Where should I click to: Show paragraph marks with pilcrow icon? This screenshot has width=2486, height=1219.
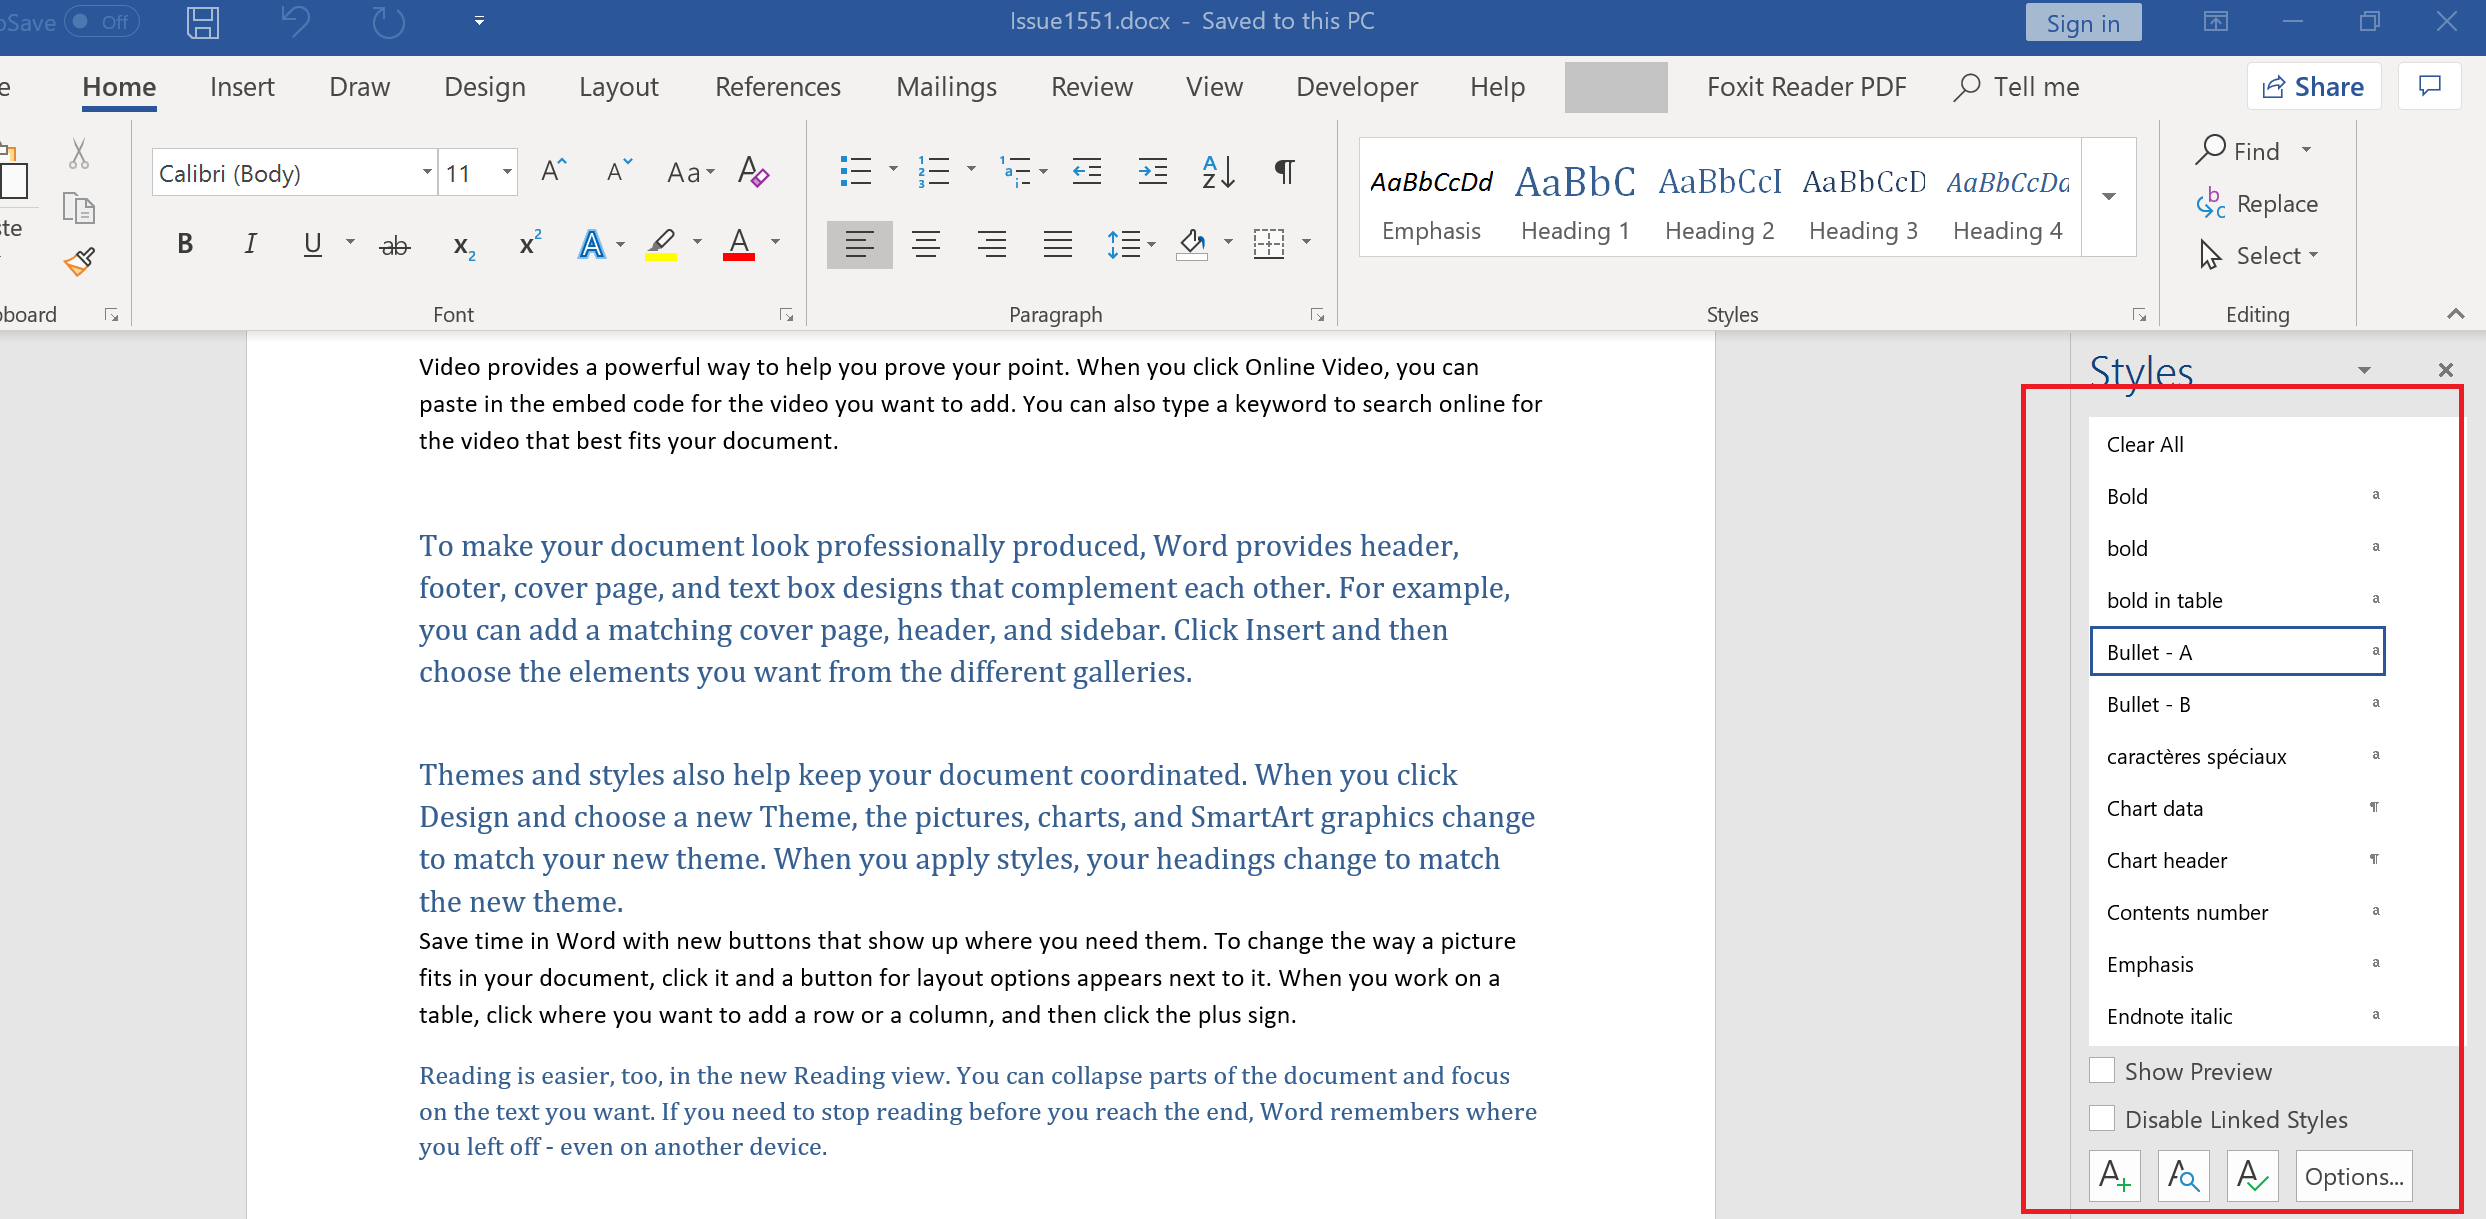1284,172
